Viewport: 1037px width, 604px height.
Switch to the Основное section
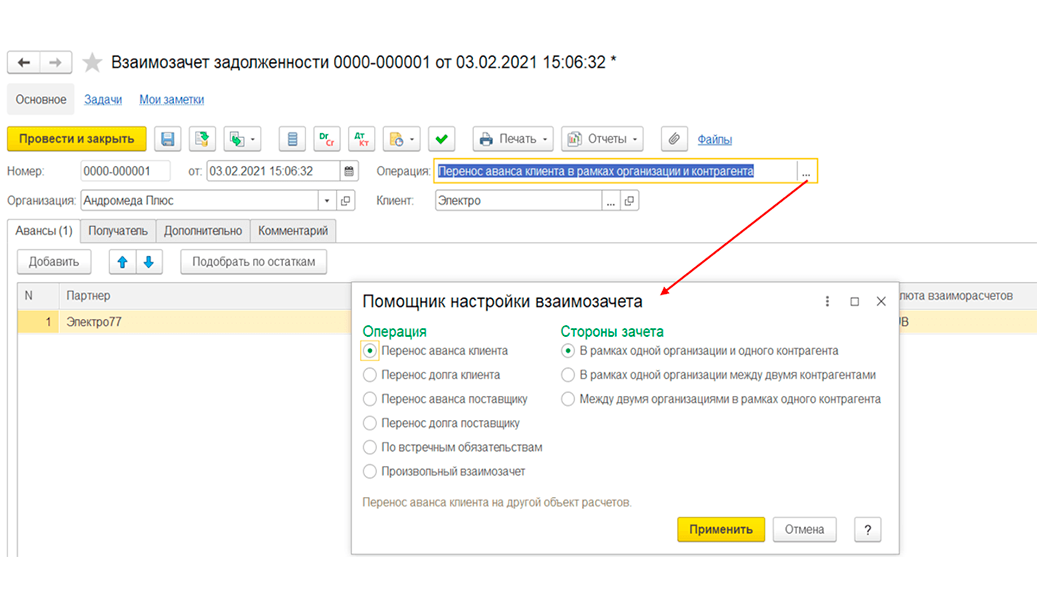tap(41, 100)
